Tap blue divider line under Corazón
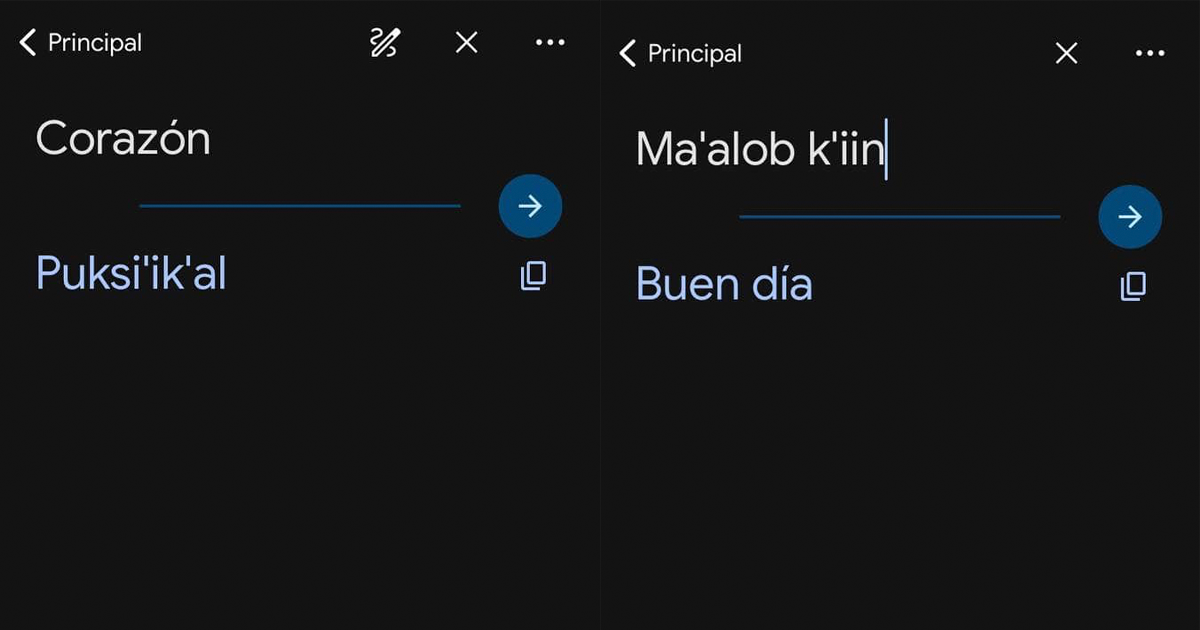Viewport: 1200px width, 630px height. [300, 206]
